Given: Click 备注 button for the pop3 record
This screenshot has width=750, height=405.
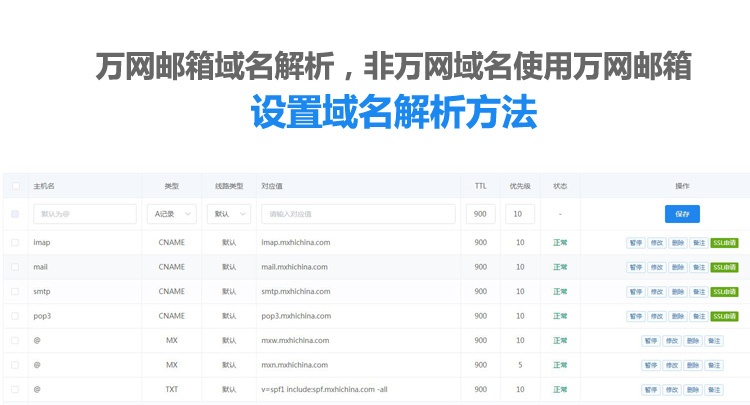Looking at the screenshot, I should (699, 316).
